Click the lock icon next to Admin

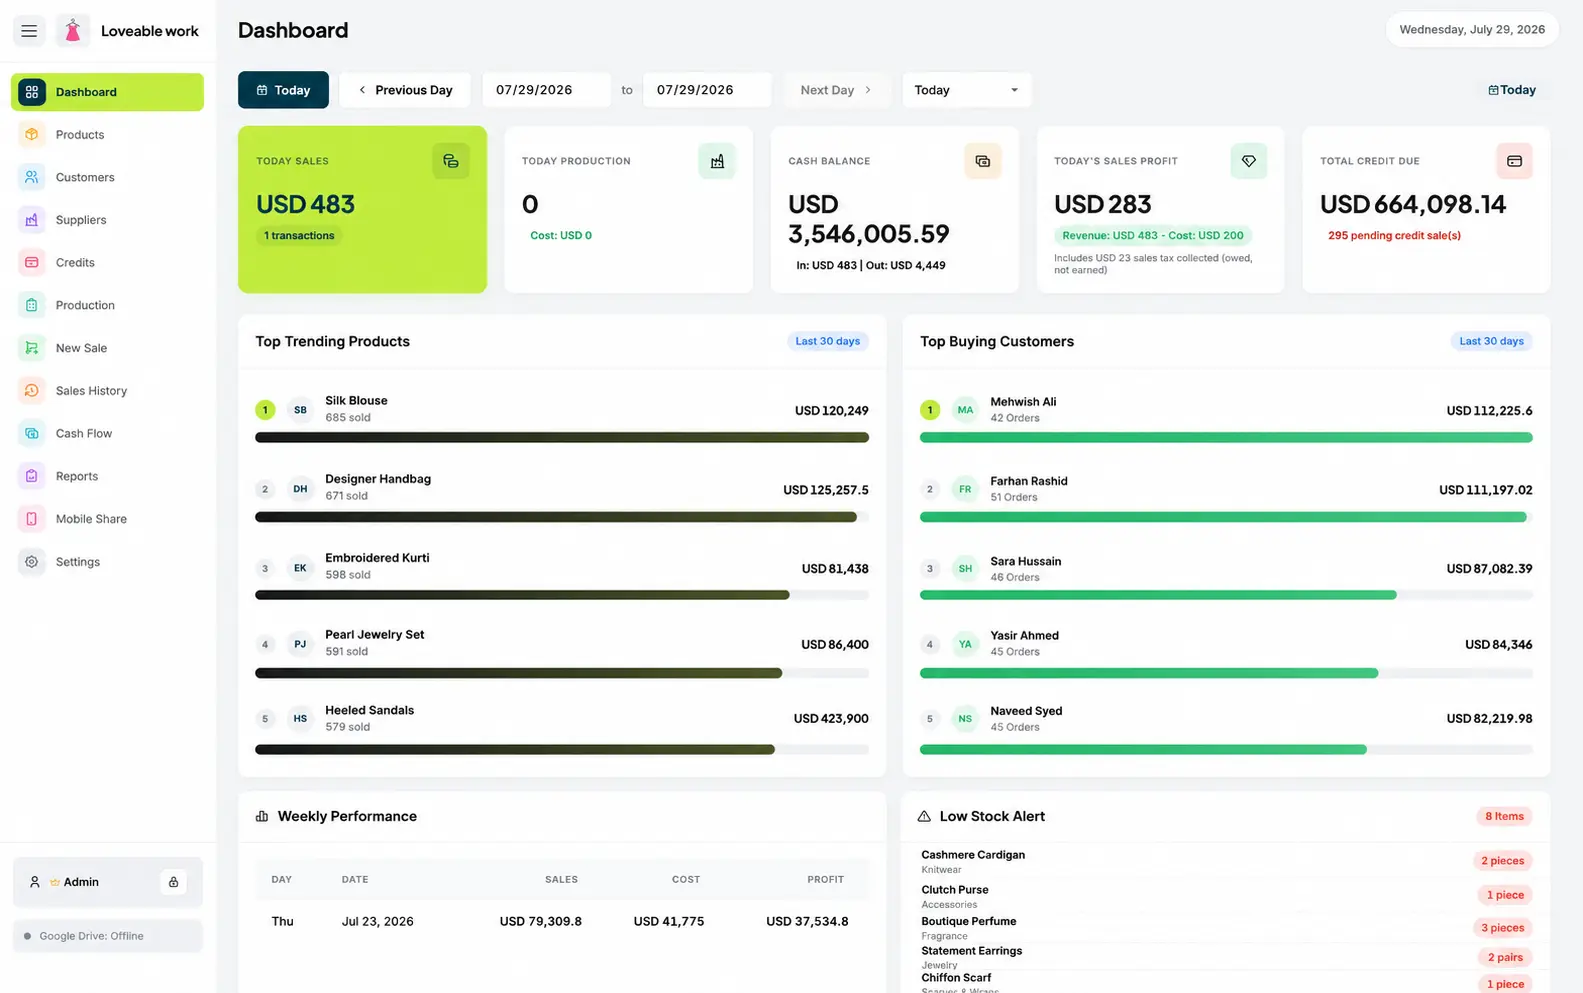point(173,882)
